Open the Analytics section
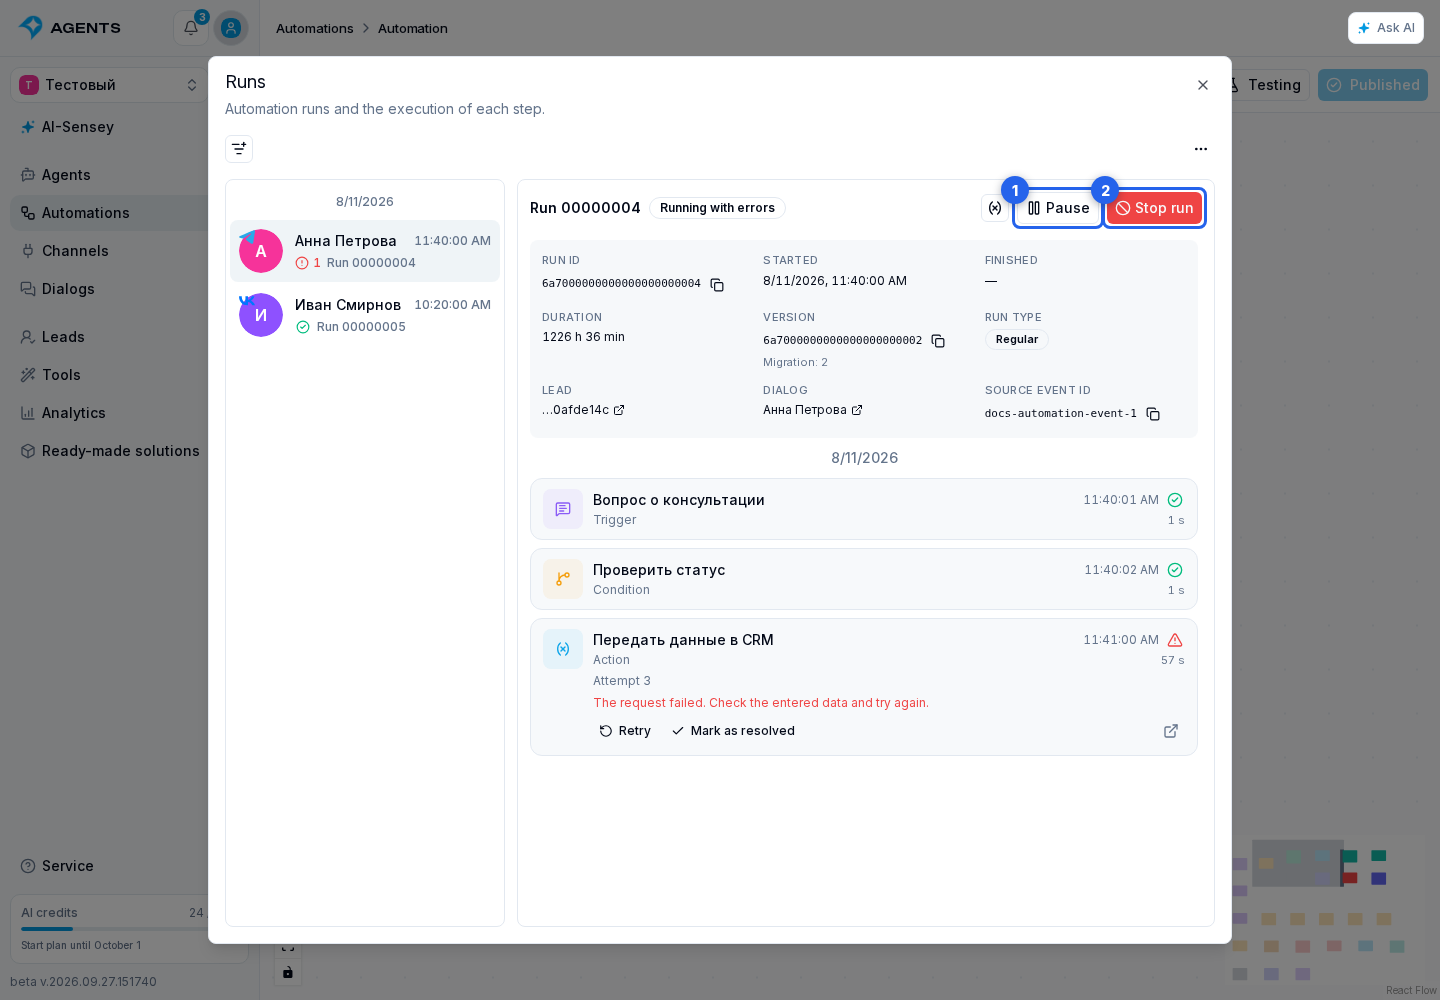The height and width of the screenshot is (1000, 1440). point(109,413)
